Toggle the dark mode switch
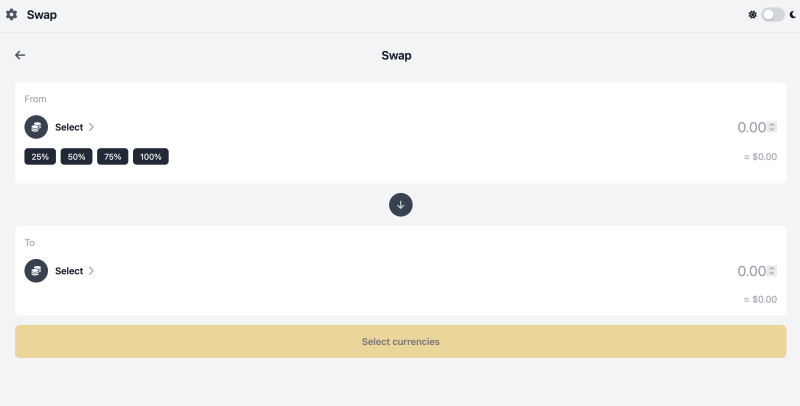This screenshot has height=406, width=800. coord(772,15)
